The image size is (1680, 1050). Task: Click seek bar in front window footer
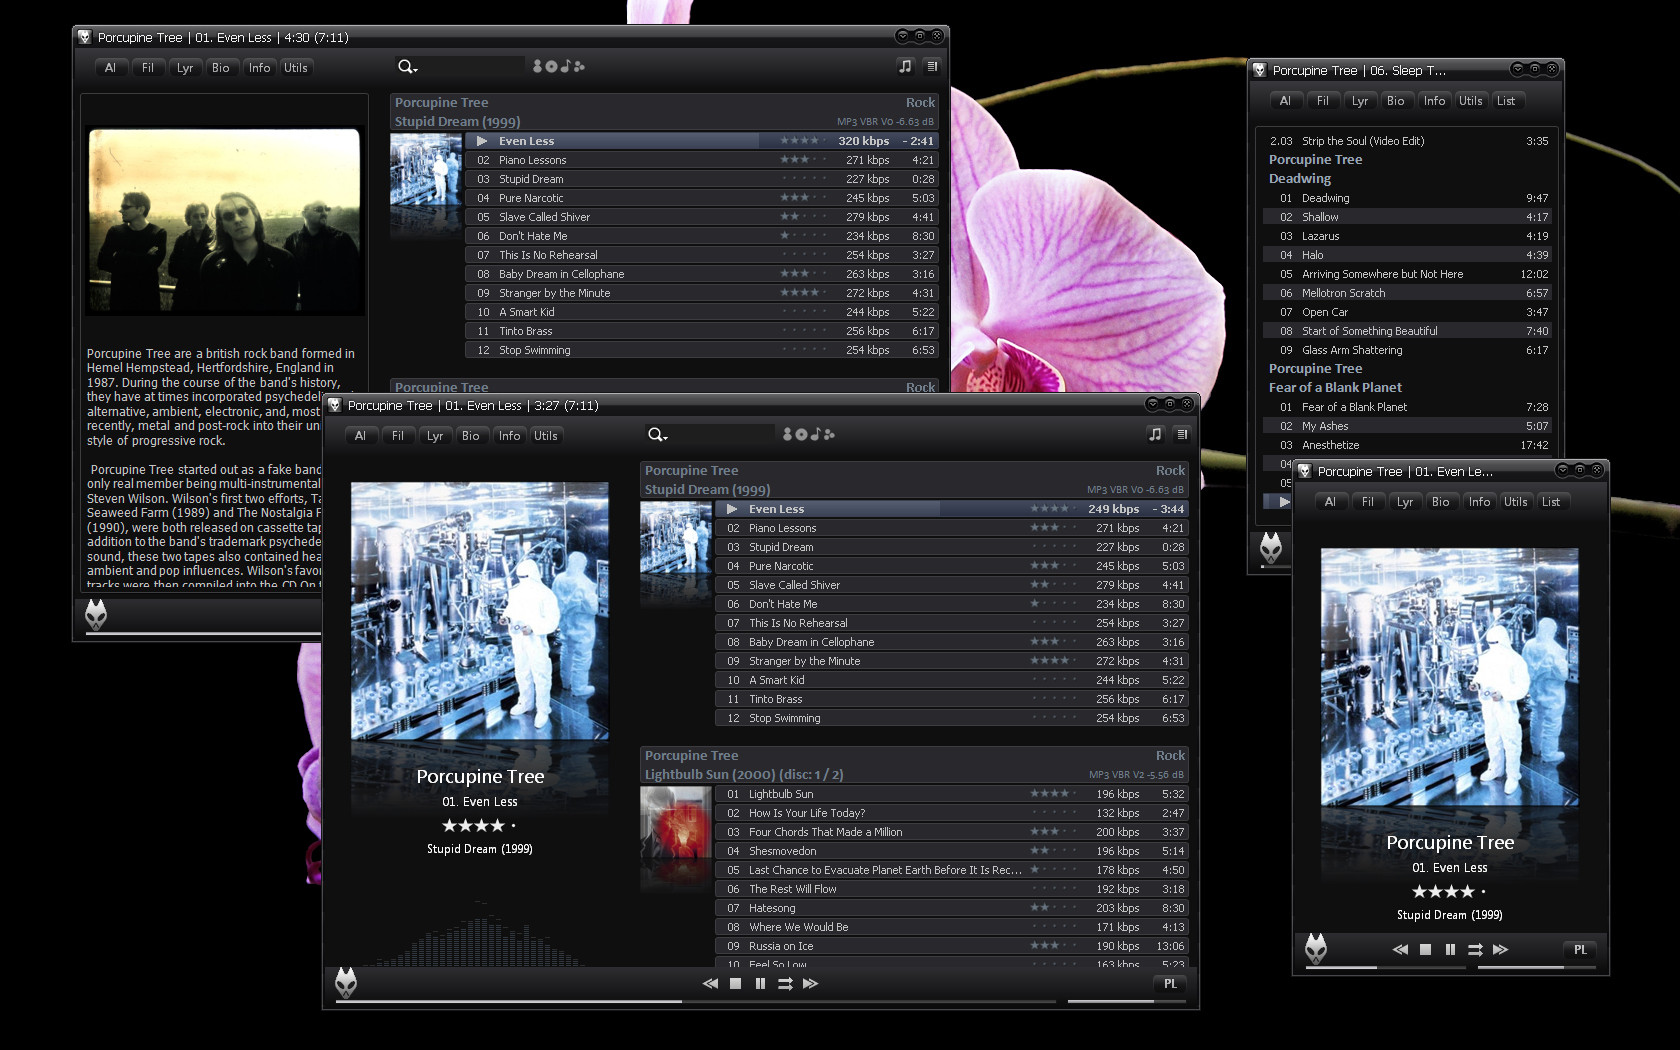coord(696,1001)
